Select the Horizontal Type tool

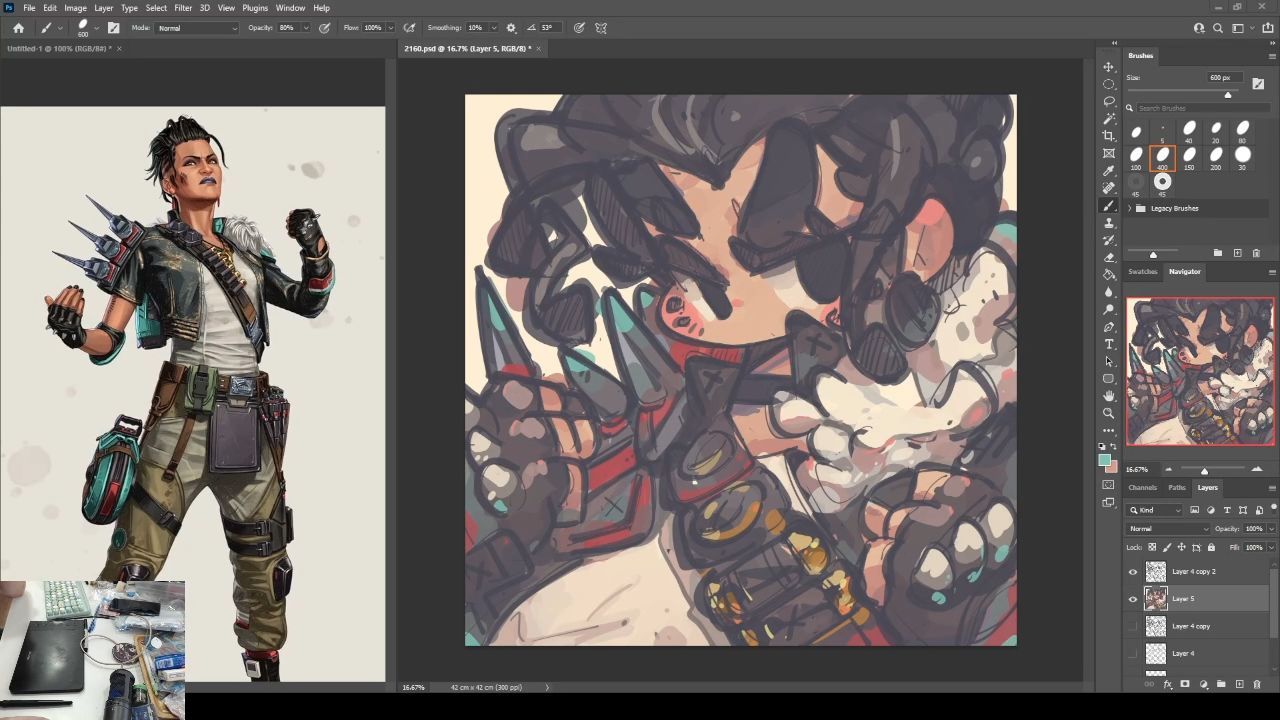coord(1109,344)
